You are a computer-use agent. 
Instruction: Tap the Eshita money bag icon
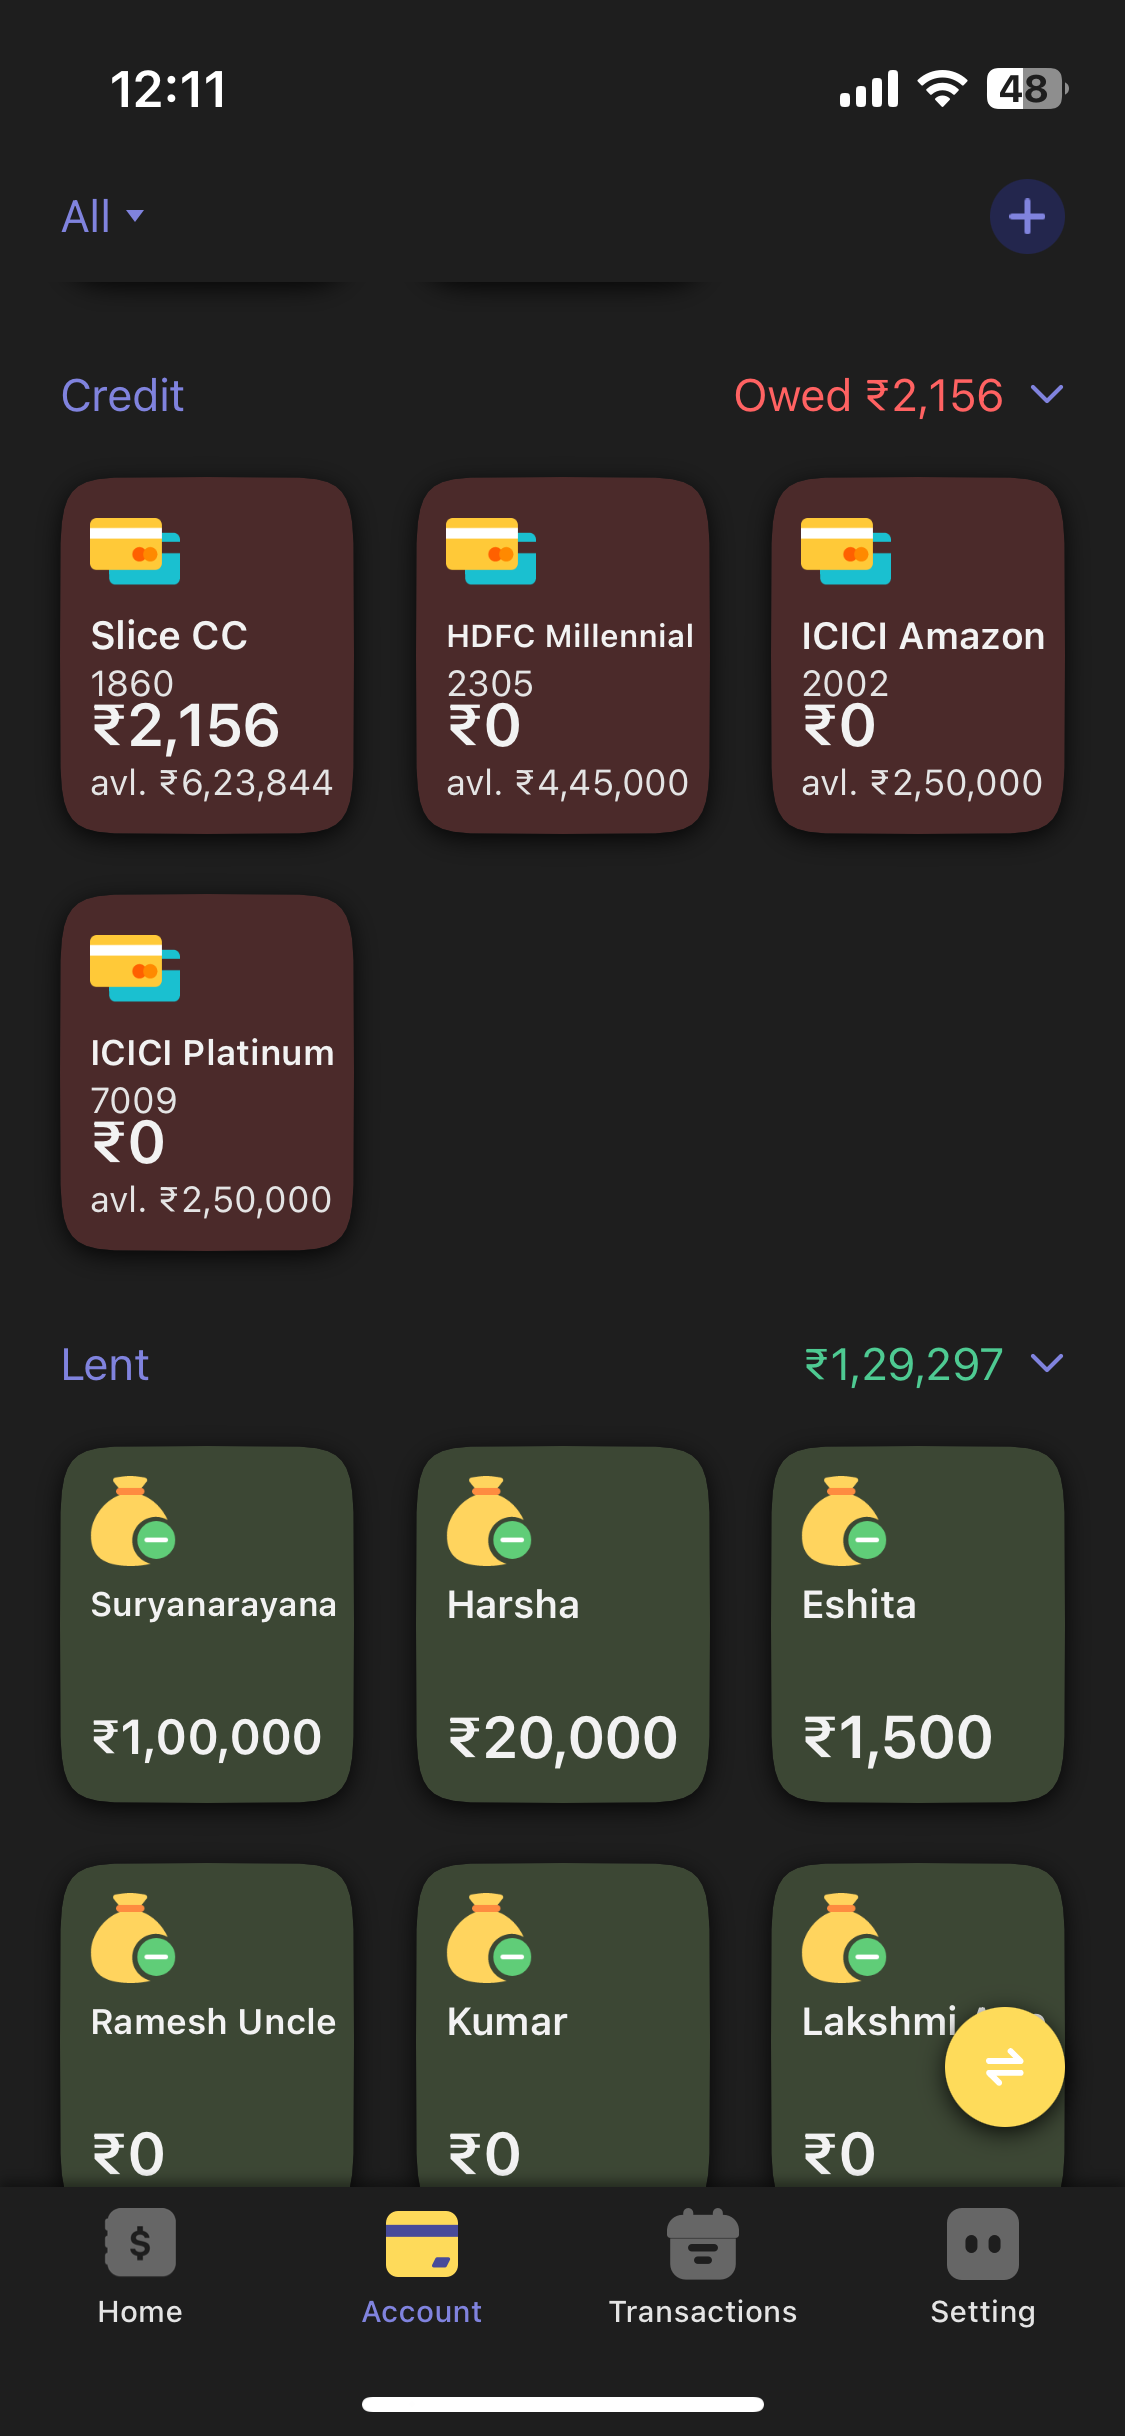pos(844,1521)
